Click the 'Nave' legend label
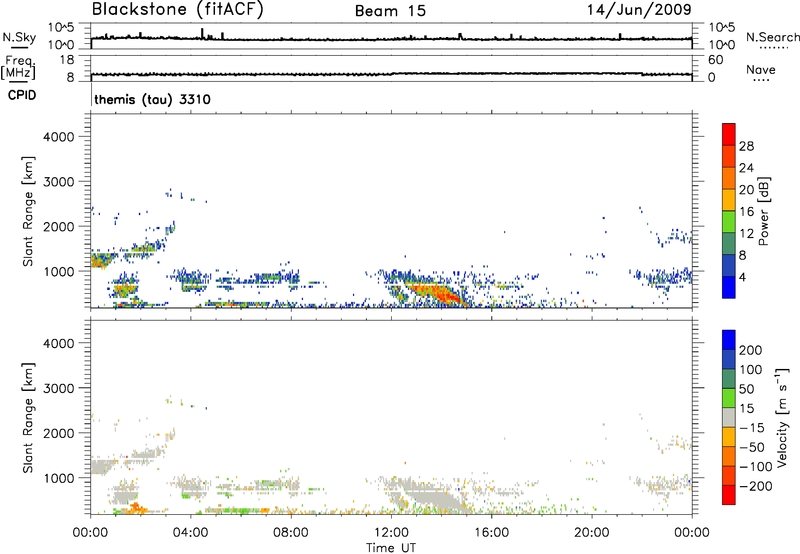The width and height of the screenshot is (800, 554). [x=761, y=69]
